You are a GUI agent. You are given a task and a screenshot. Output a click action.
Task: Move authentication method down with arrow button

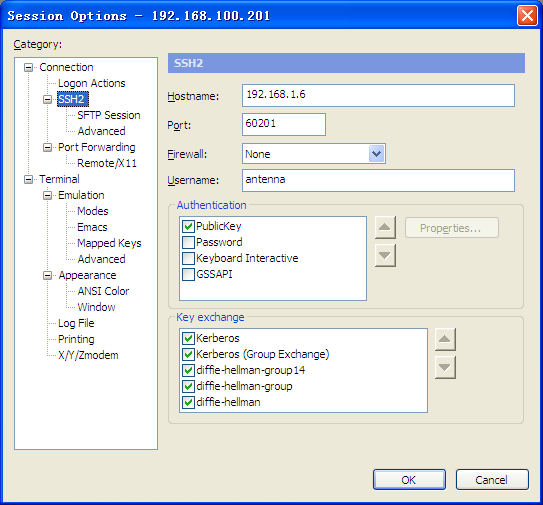coord(385,255)
